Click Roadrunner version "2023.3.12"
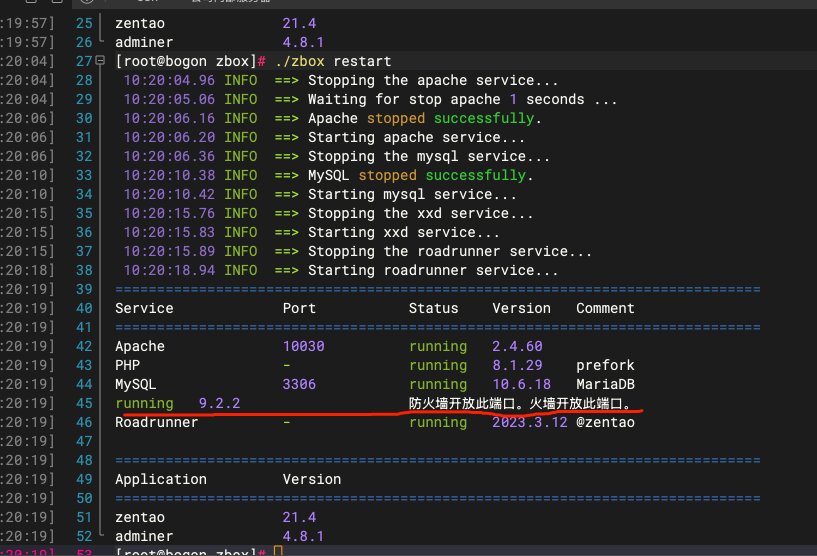The width and height of the screenshot is (817, 556). (530, 423)
